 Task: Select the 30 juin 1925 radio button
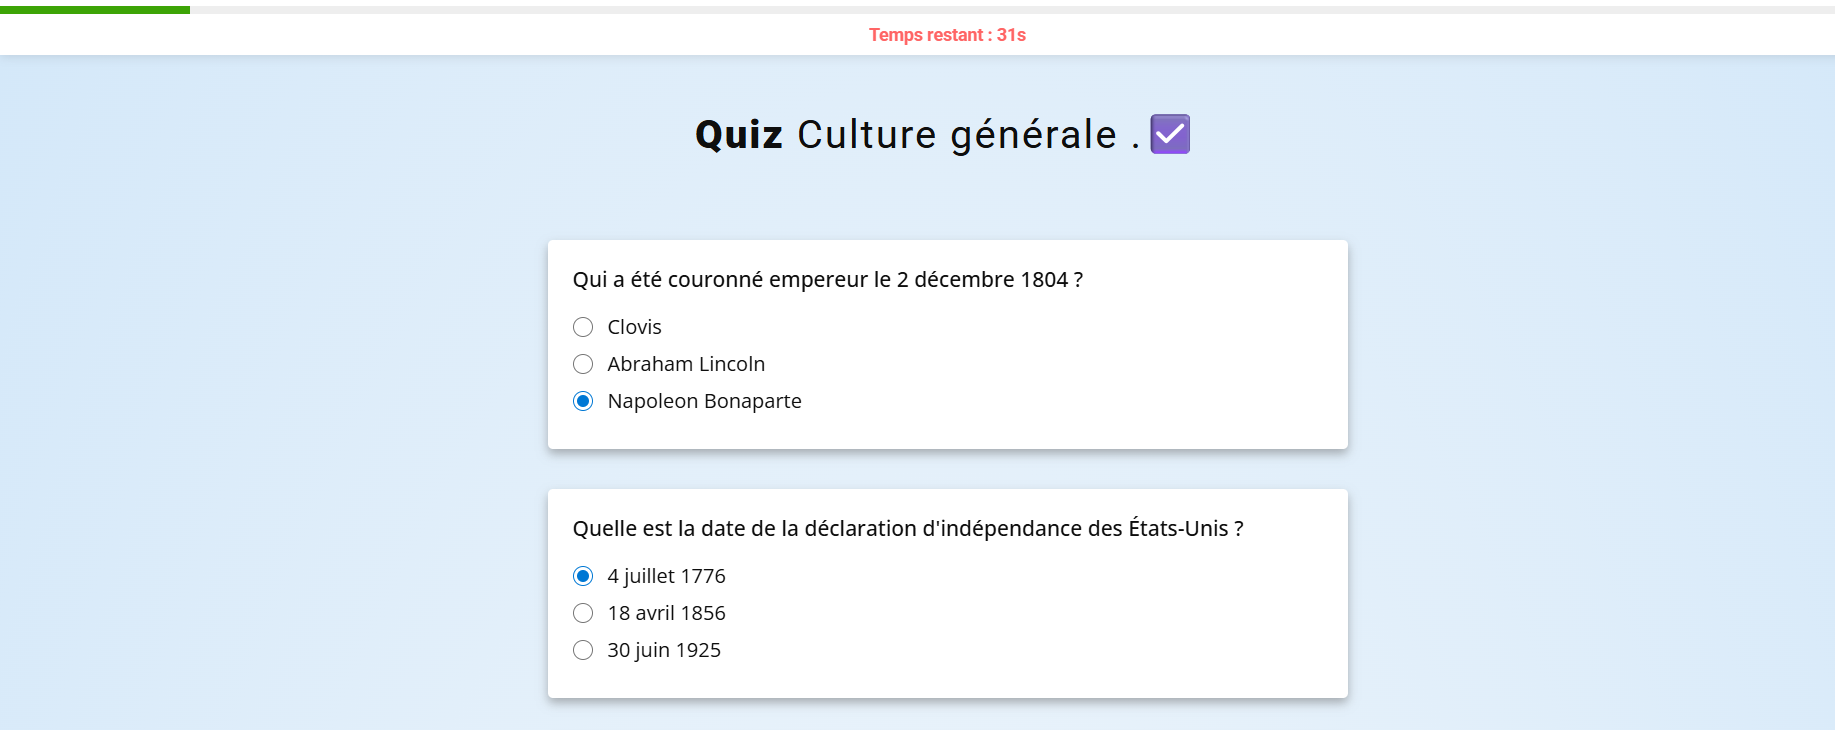(x=583, y=650)
